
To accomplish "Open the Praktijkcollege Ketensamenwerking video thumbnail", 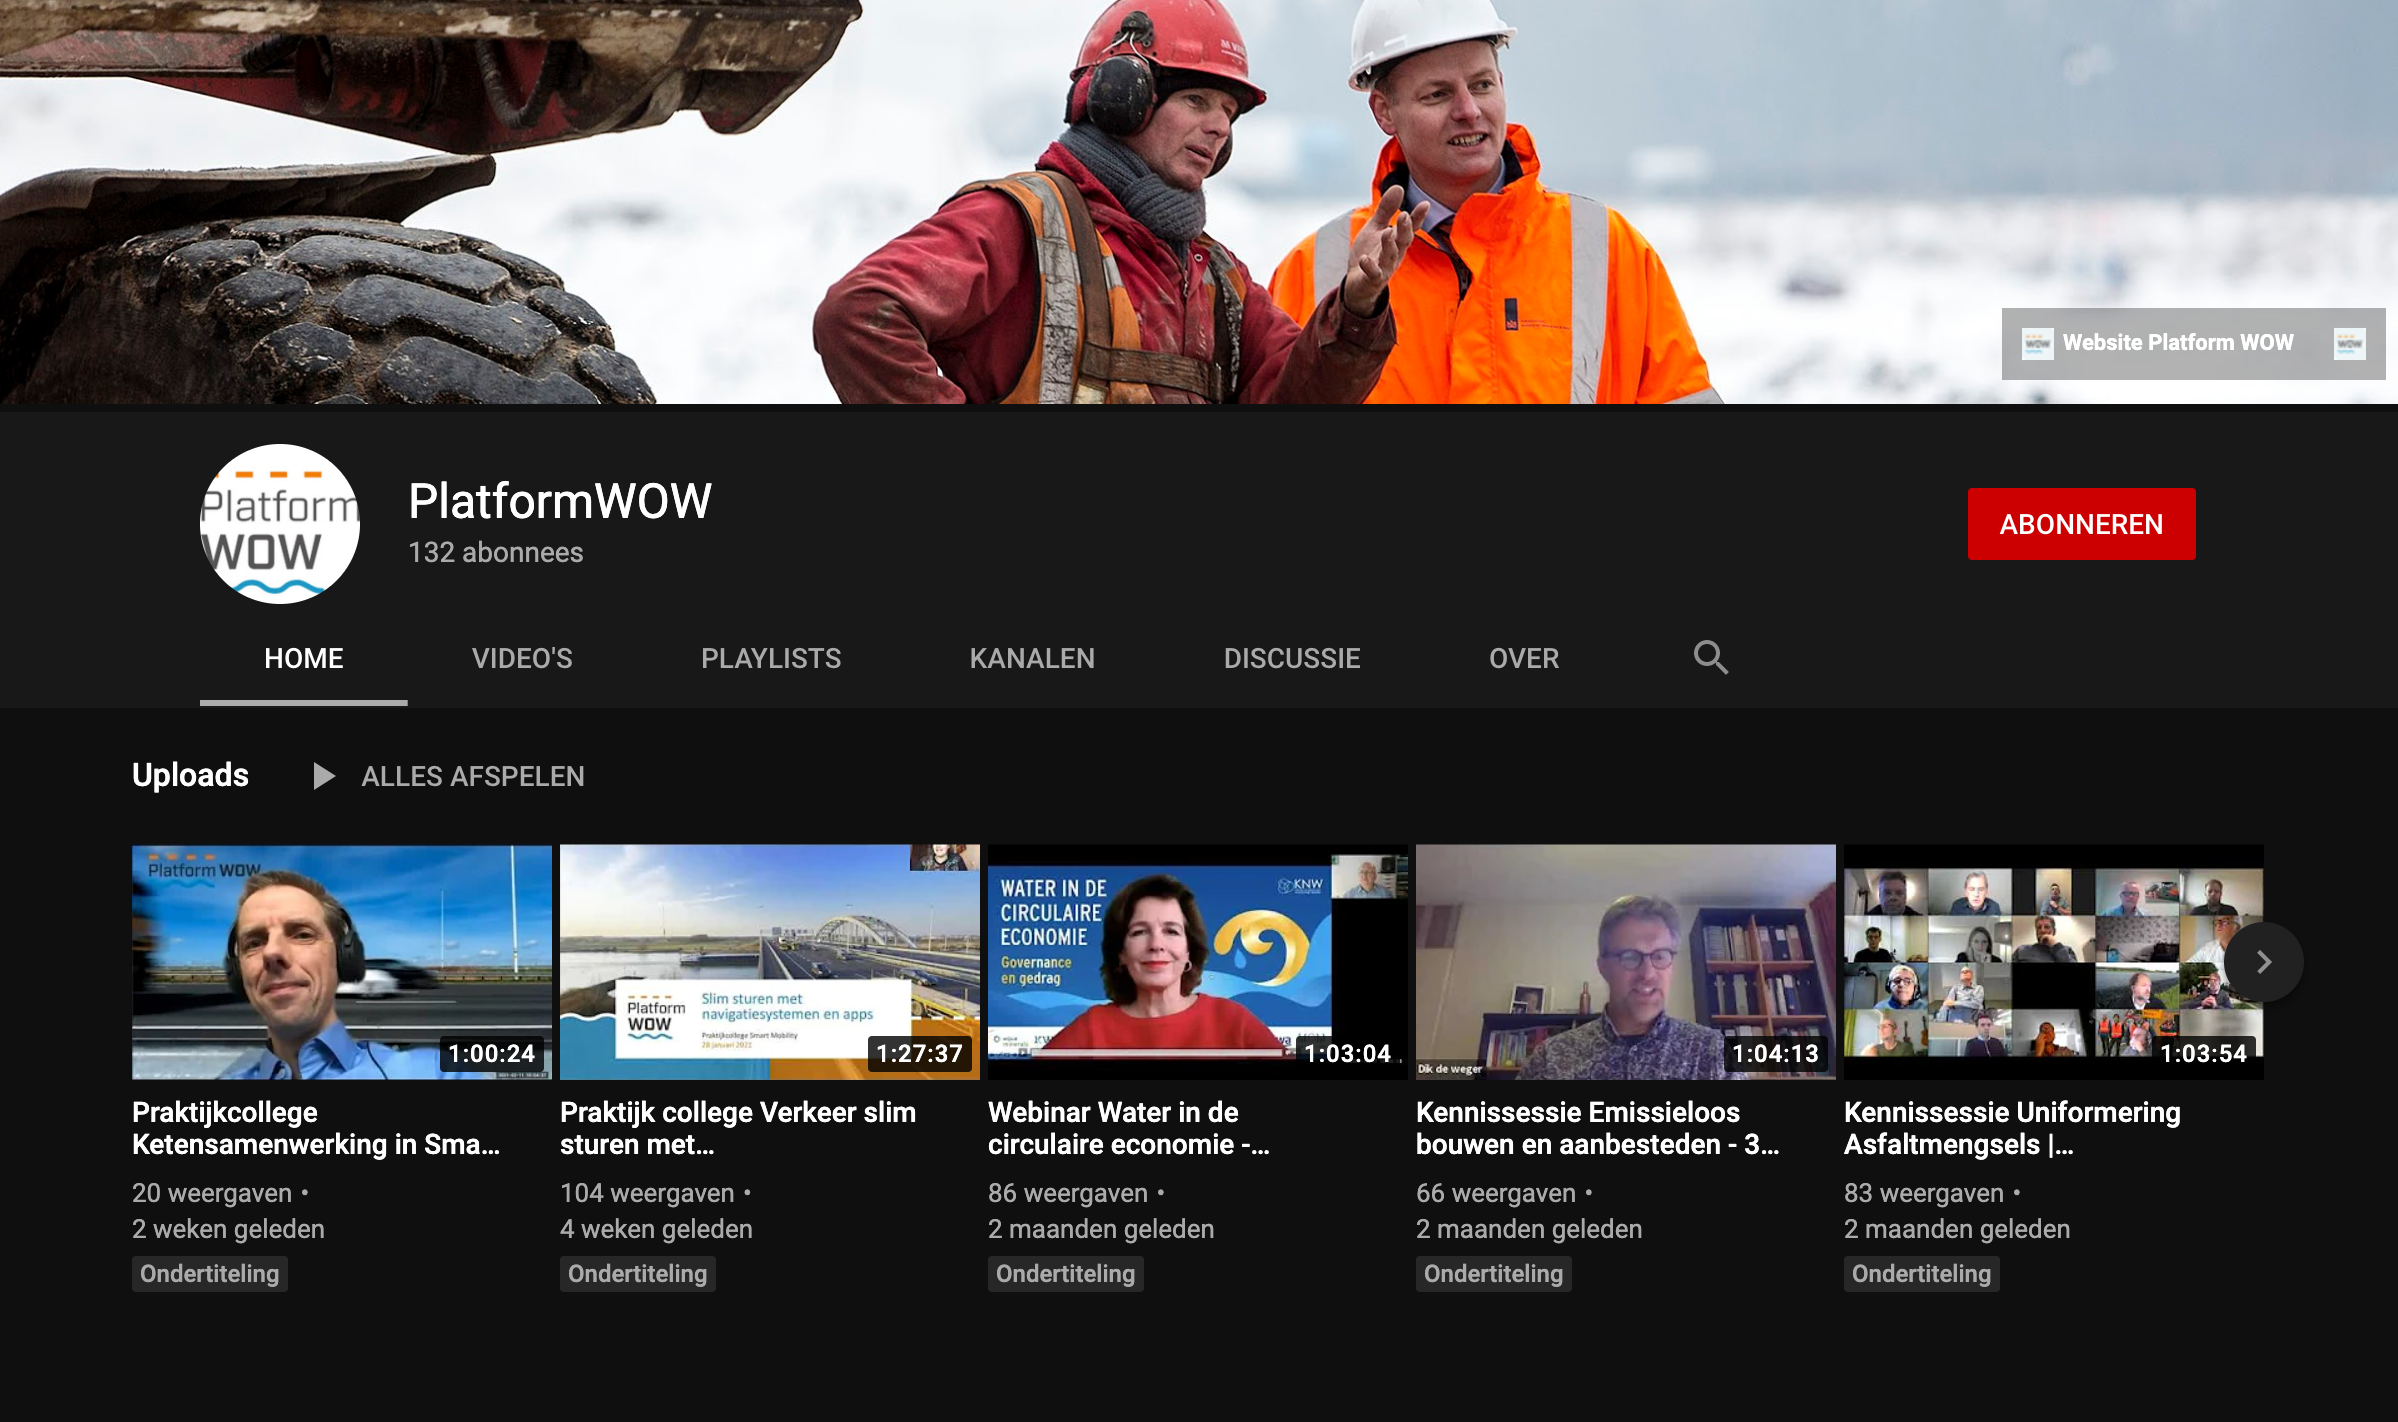I will (341, 961).
